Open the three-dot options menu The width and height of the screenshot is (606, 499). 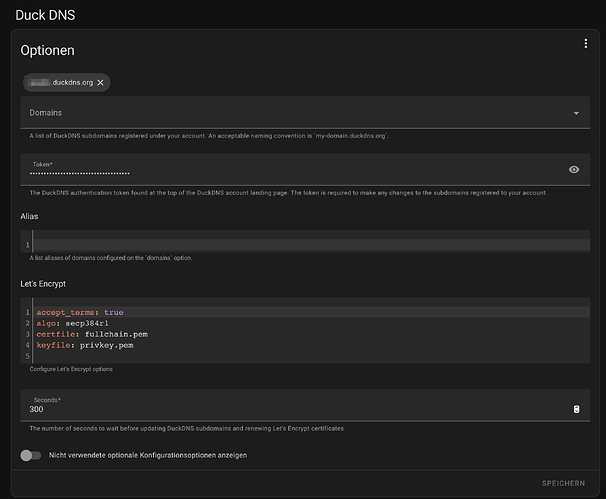click(x=586, y=44)
